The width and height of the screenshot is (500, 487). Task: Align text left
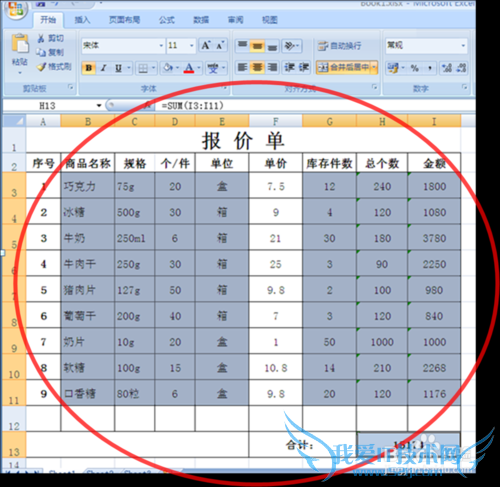(x=242, y=68)
